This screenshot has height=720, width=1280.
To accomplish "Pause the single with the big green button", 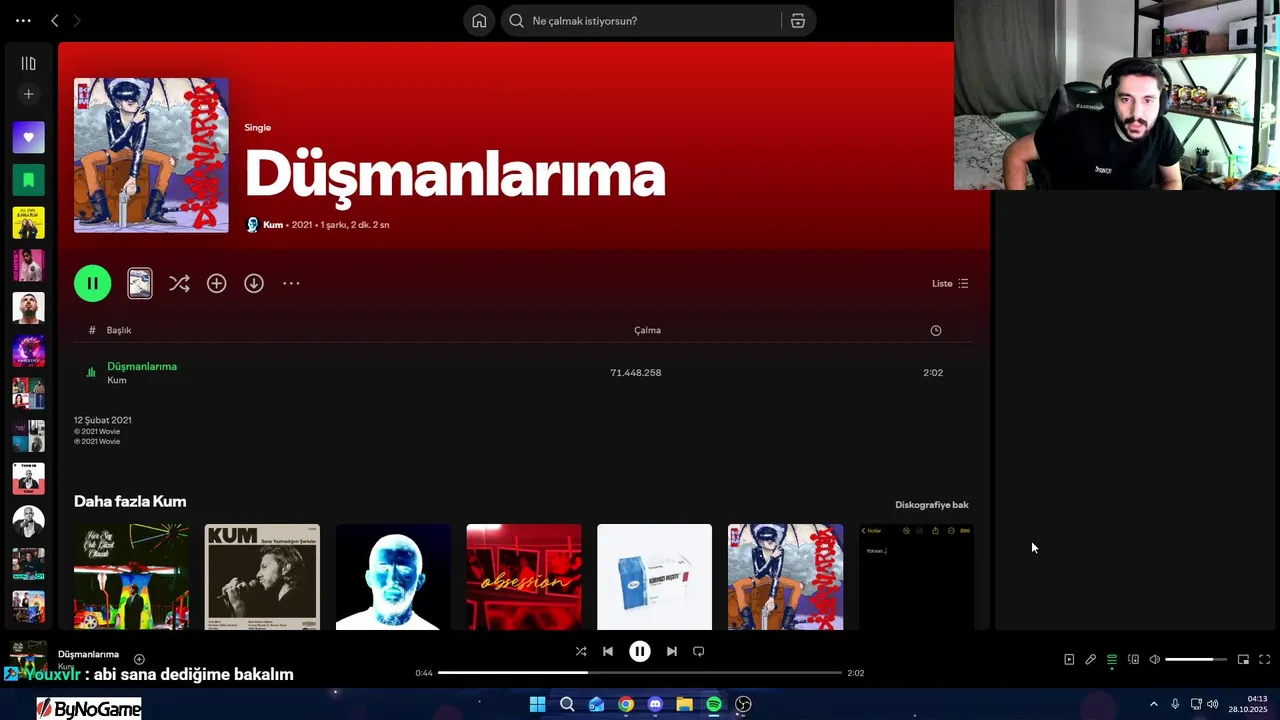I will pyautogui.click(x=92, y=283).
